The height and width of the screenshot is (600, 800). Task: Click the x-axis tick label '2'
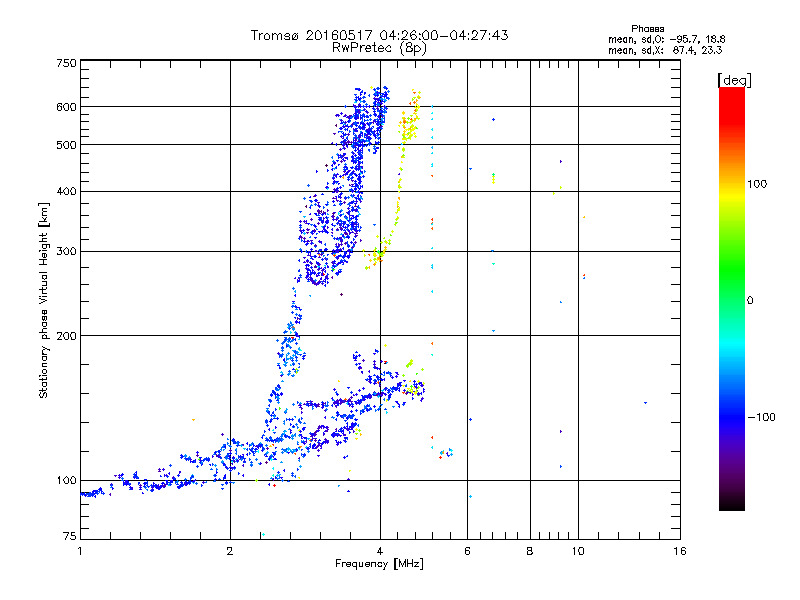tap(230, 551)
